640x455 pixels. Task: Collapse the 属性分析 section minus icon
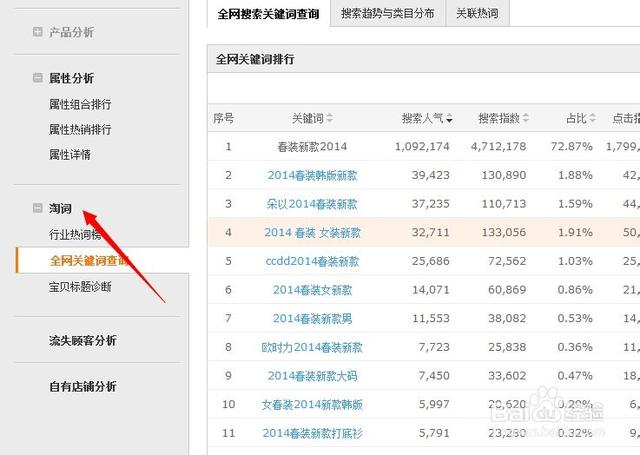point(38,78)
